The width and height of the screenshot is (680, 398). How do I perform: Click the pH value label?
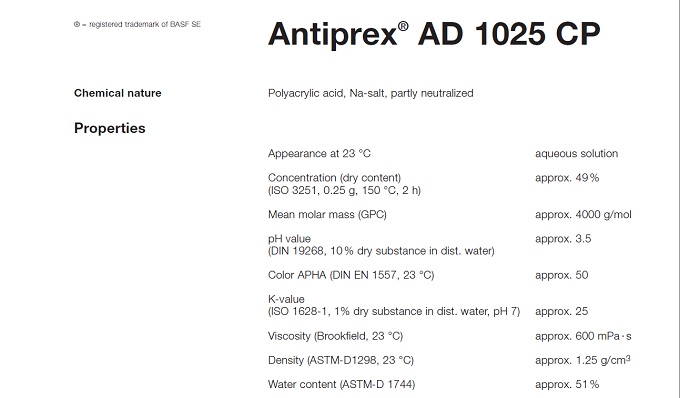coord(289,239)
